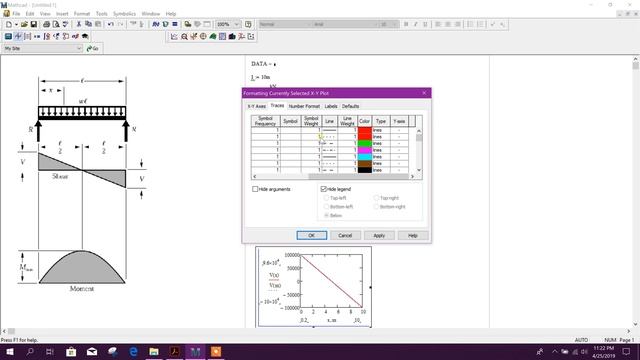Click Cancel in the plot formatting dialog
This screenshot has height=360, width=640.
point(345,236)
